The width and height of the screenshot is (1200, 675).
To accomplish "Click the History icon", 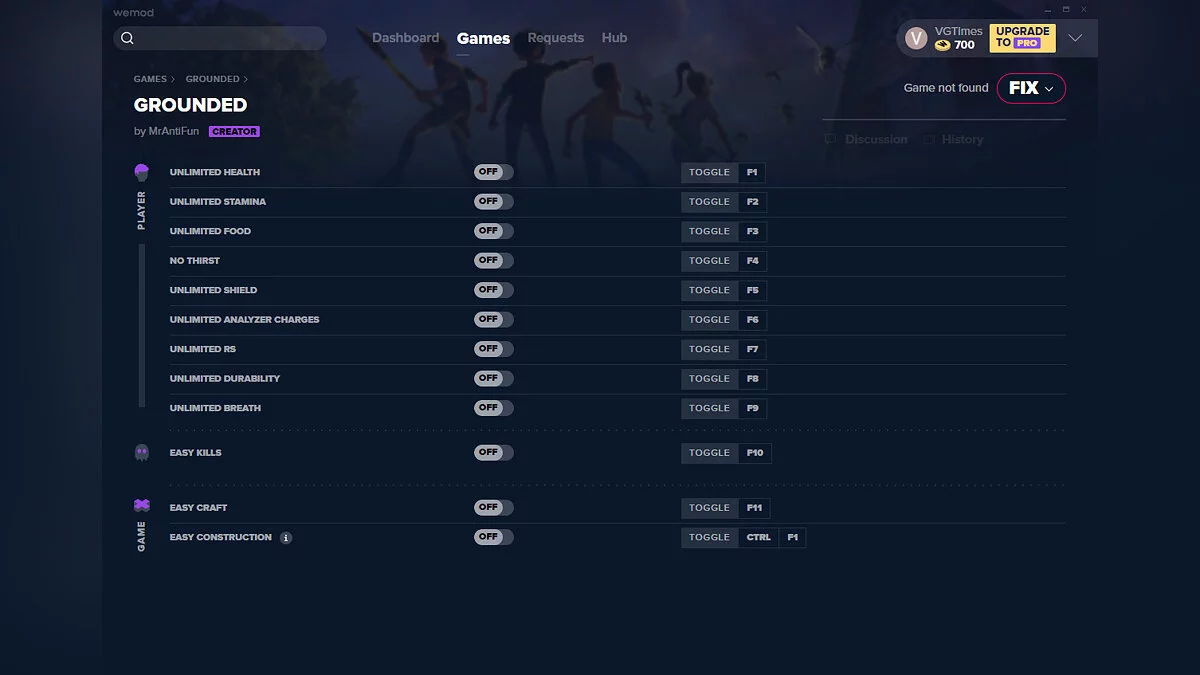I will click(x=930, y=140).
